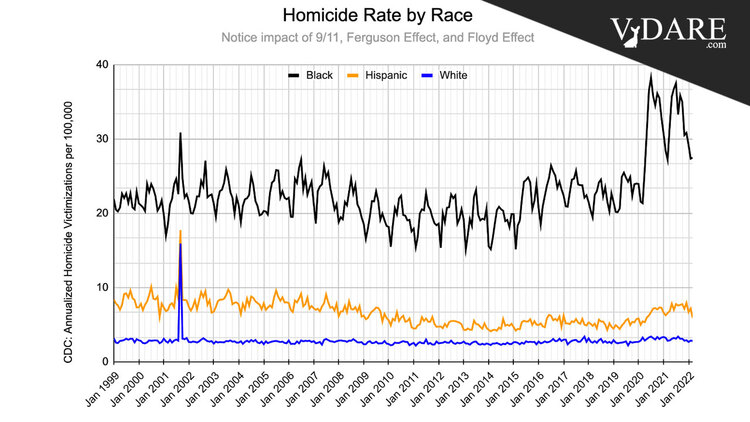Click the 'Jan 2010' x-axis label

point(377,388)
